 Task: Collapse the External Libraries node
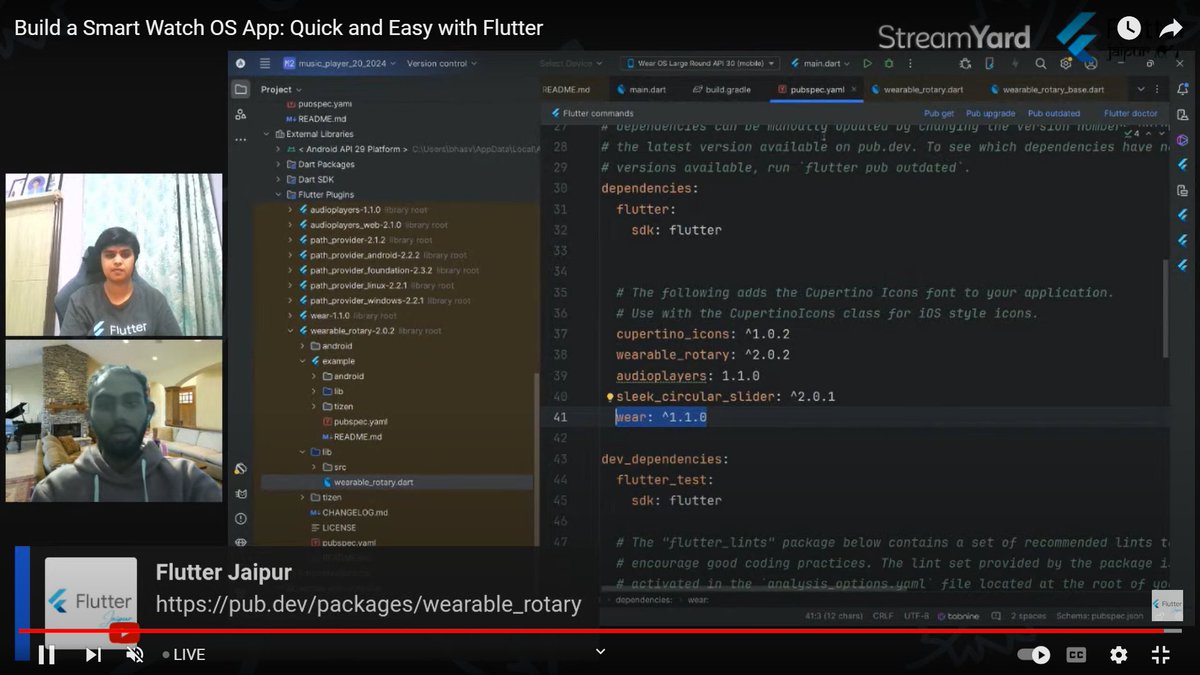266,134
